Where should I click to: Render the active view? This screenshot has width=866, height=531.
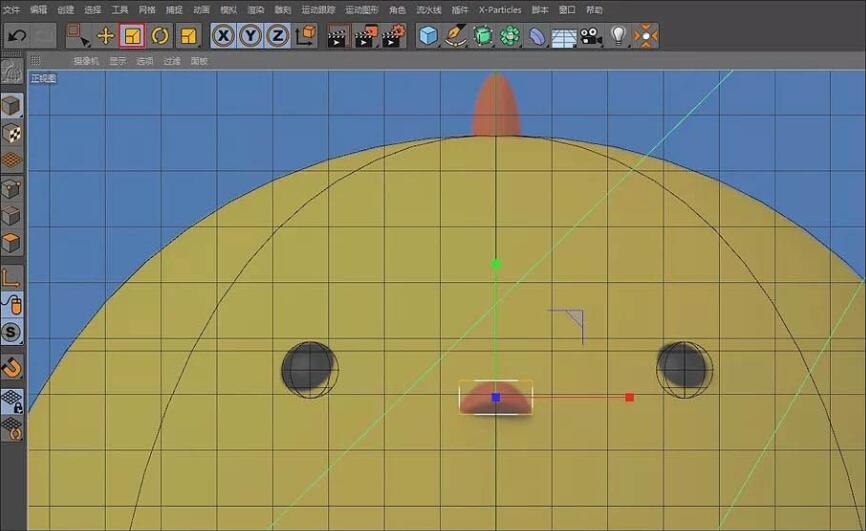coord(337,36)
